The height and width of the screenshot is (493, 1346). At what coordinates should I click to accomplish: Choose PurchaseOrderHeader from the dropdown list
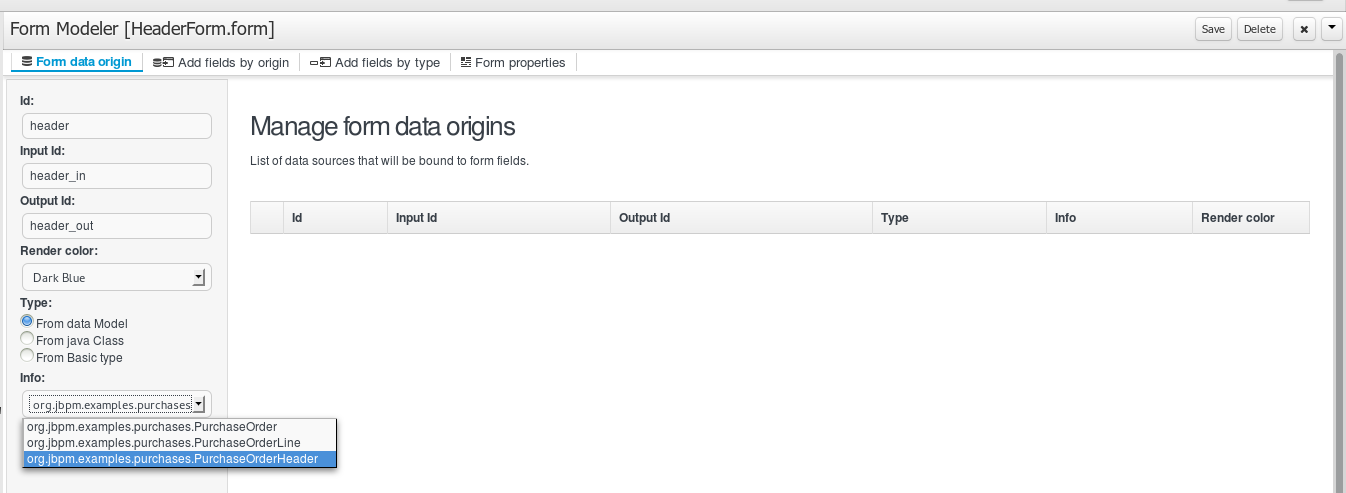pos(172,459)
